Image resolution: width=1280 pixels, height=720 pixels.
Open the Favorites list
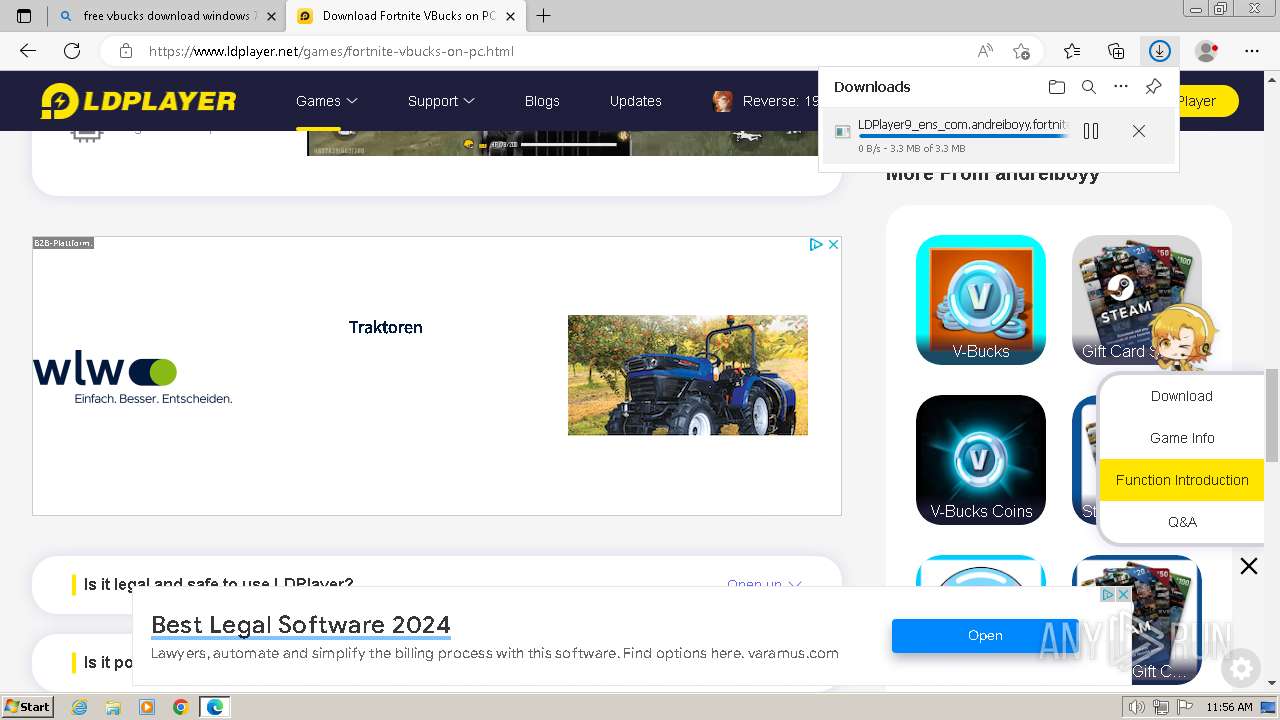tap(1072, 51)
